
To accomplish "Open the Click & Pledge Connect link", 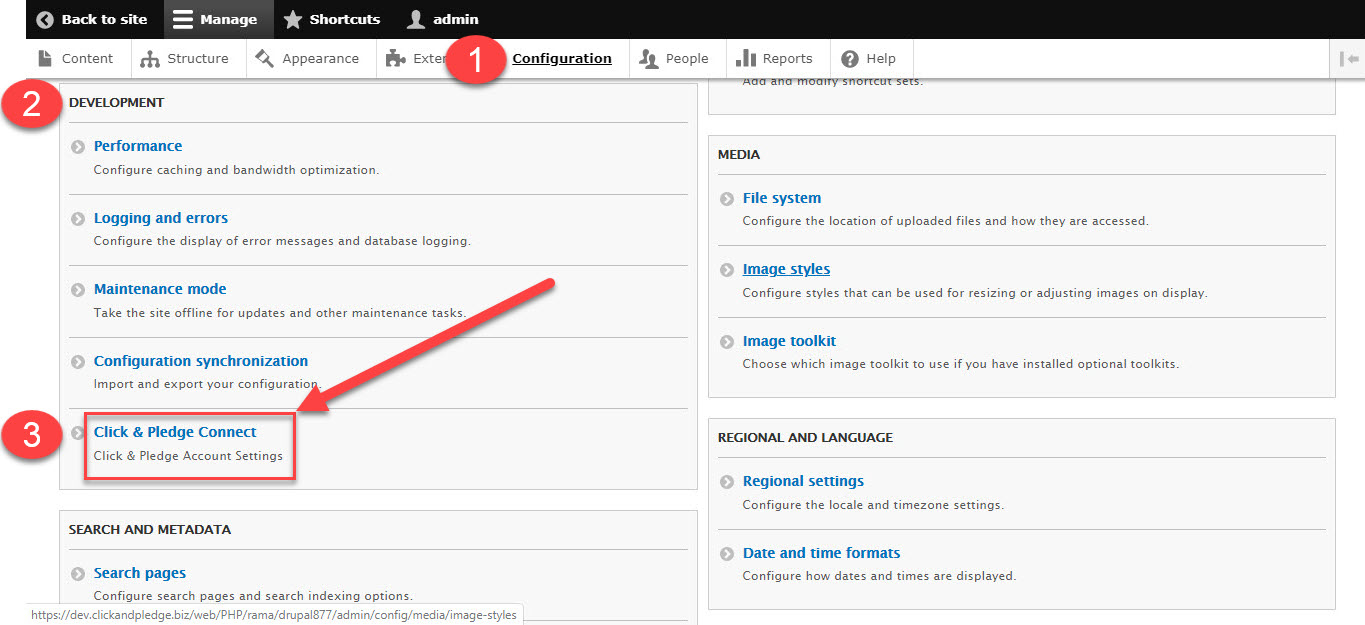I will pos(175,432).
